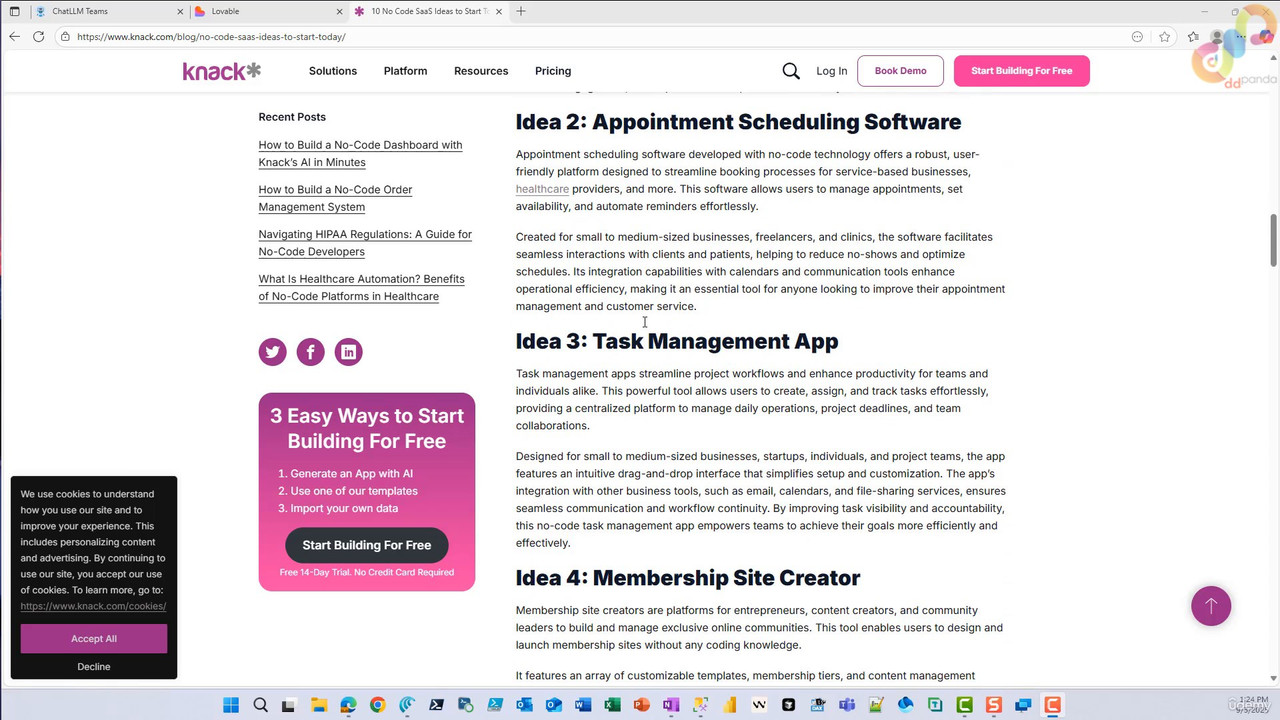The height and width of the screenshot is (720, 1280).
Task: Open the What Is Healthcare Automation post
Action: 361,288
